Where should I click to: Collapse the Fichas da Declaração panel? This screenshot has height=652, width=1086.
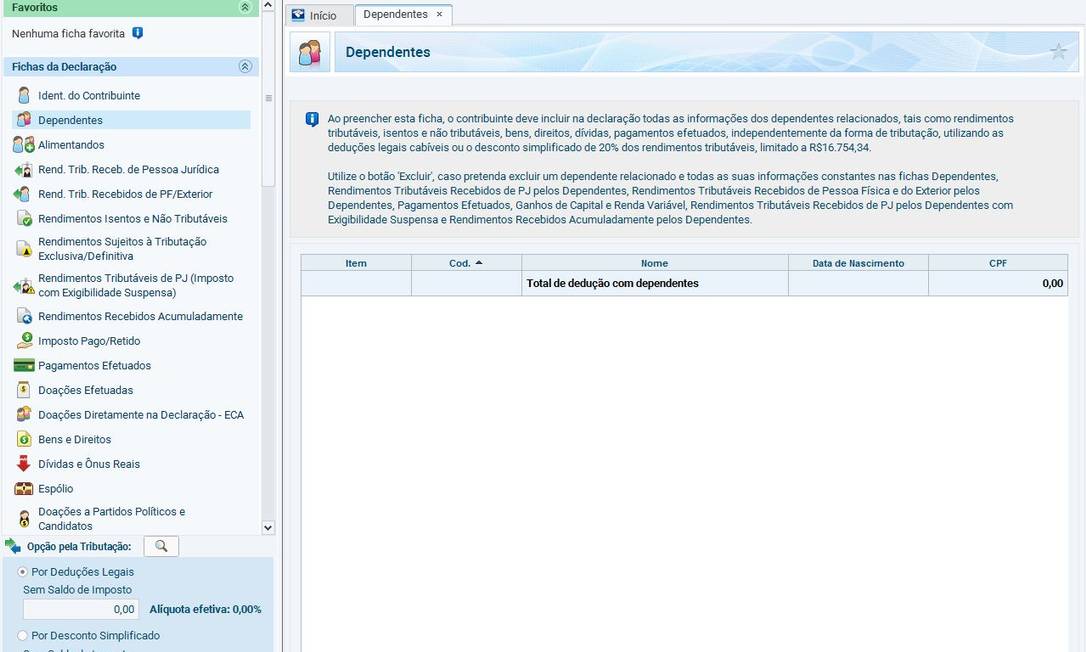[245, 67]
